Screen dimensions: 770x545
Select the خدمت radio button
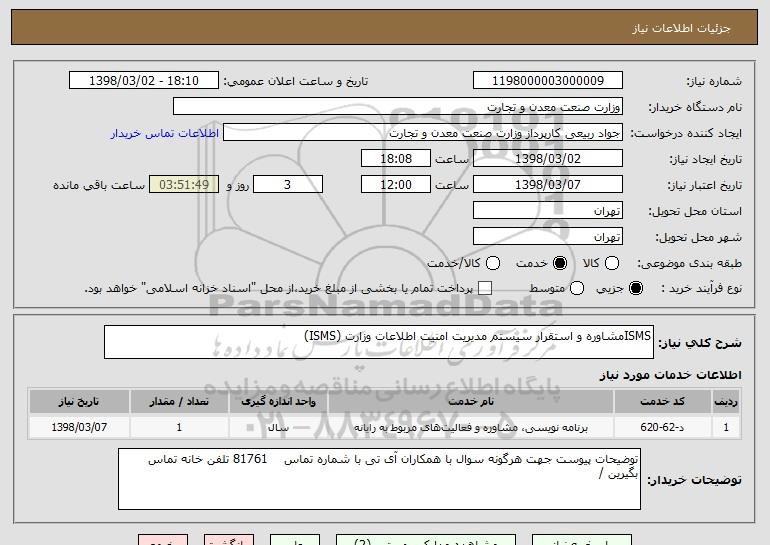coord(560,263)
